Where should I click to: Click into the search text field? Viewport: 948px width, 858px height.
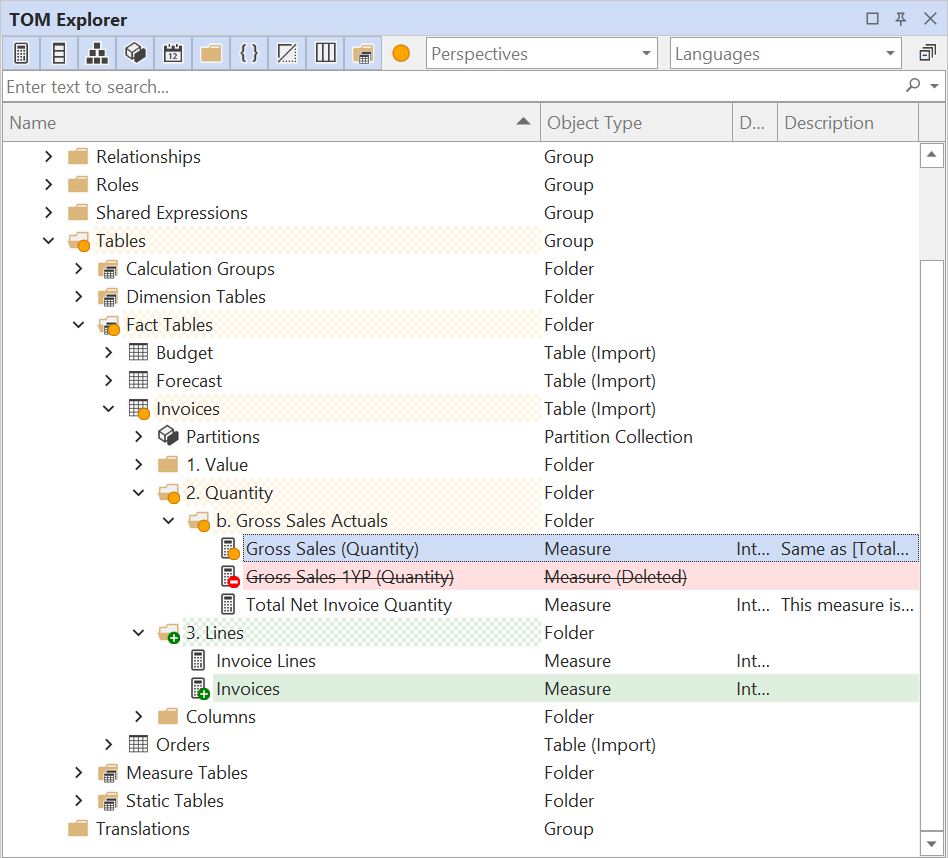click(x=450, y=86)
